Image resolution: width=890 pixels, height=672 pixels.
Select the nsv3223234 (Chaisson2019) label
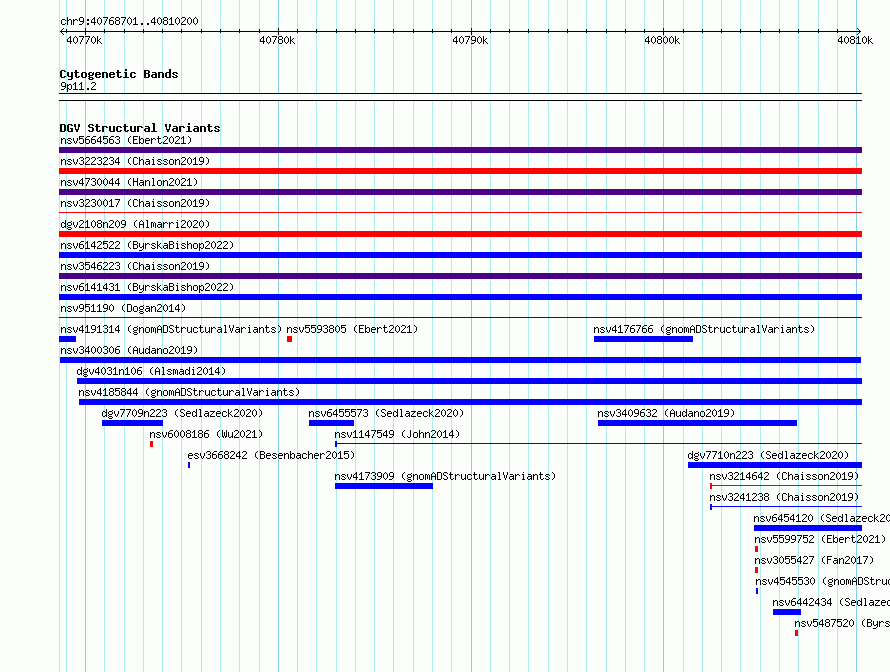pyautogui.click(x=135, y=161)
